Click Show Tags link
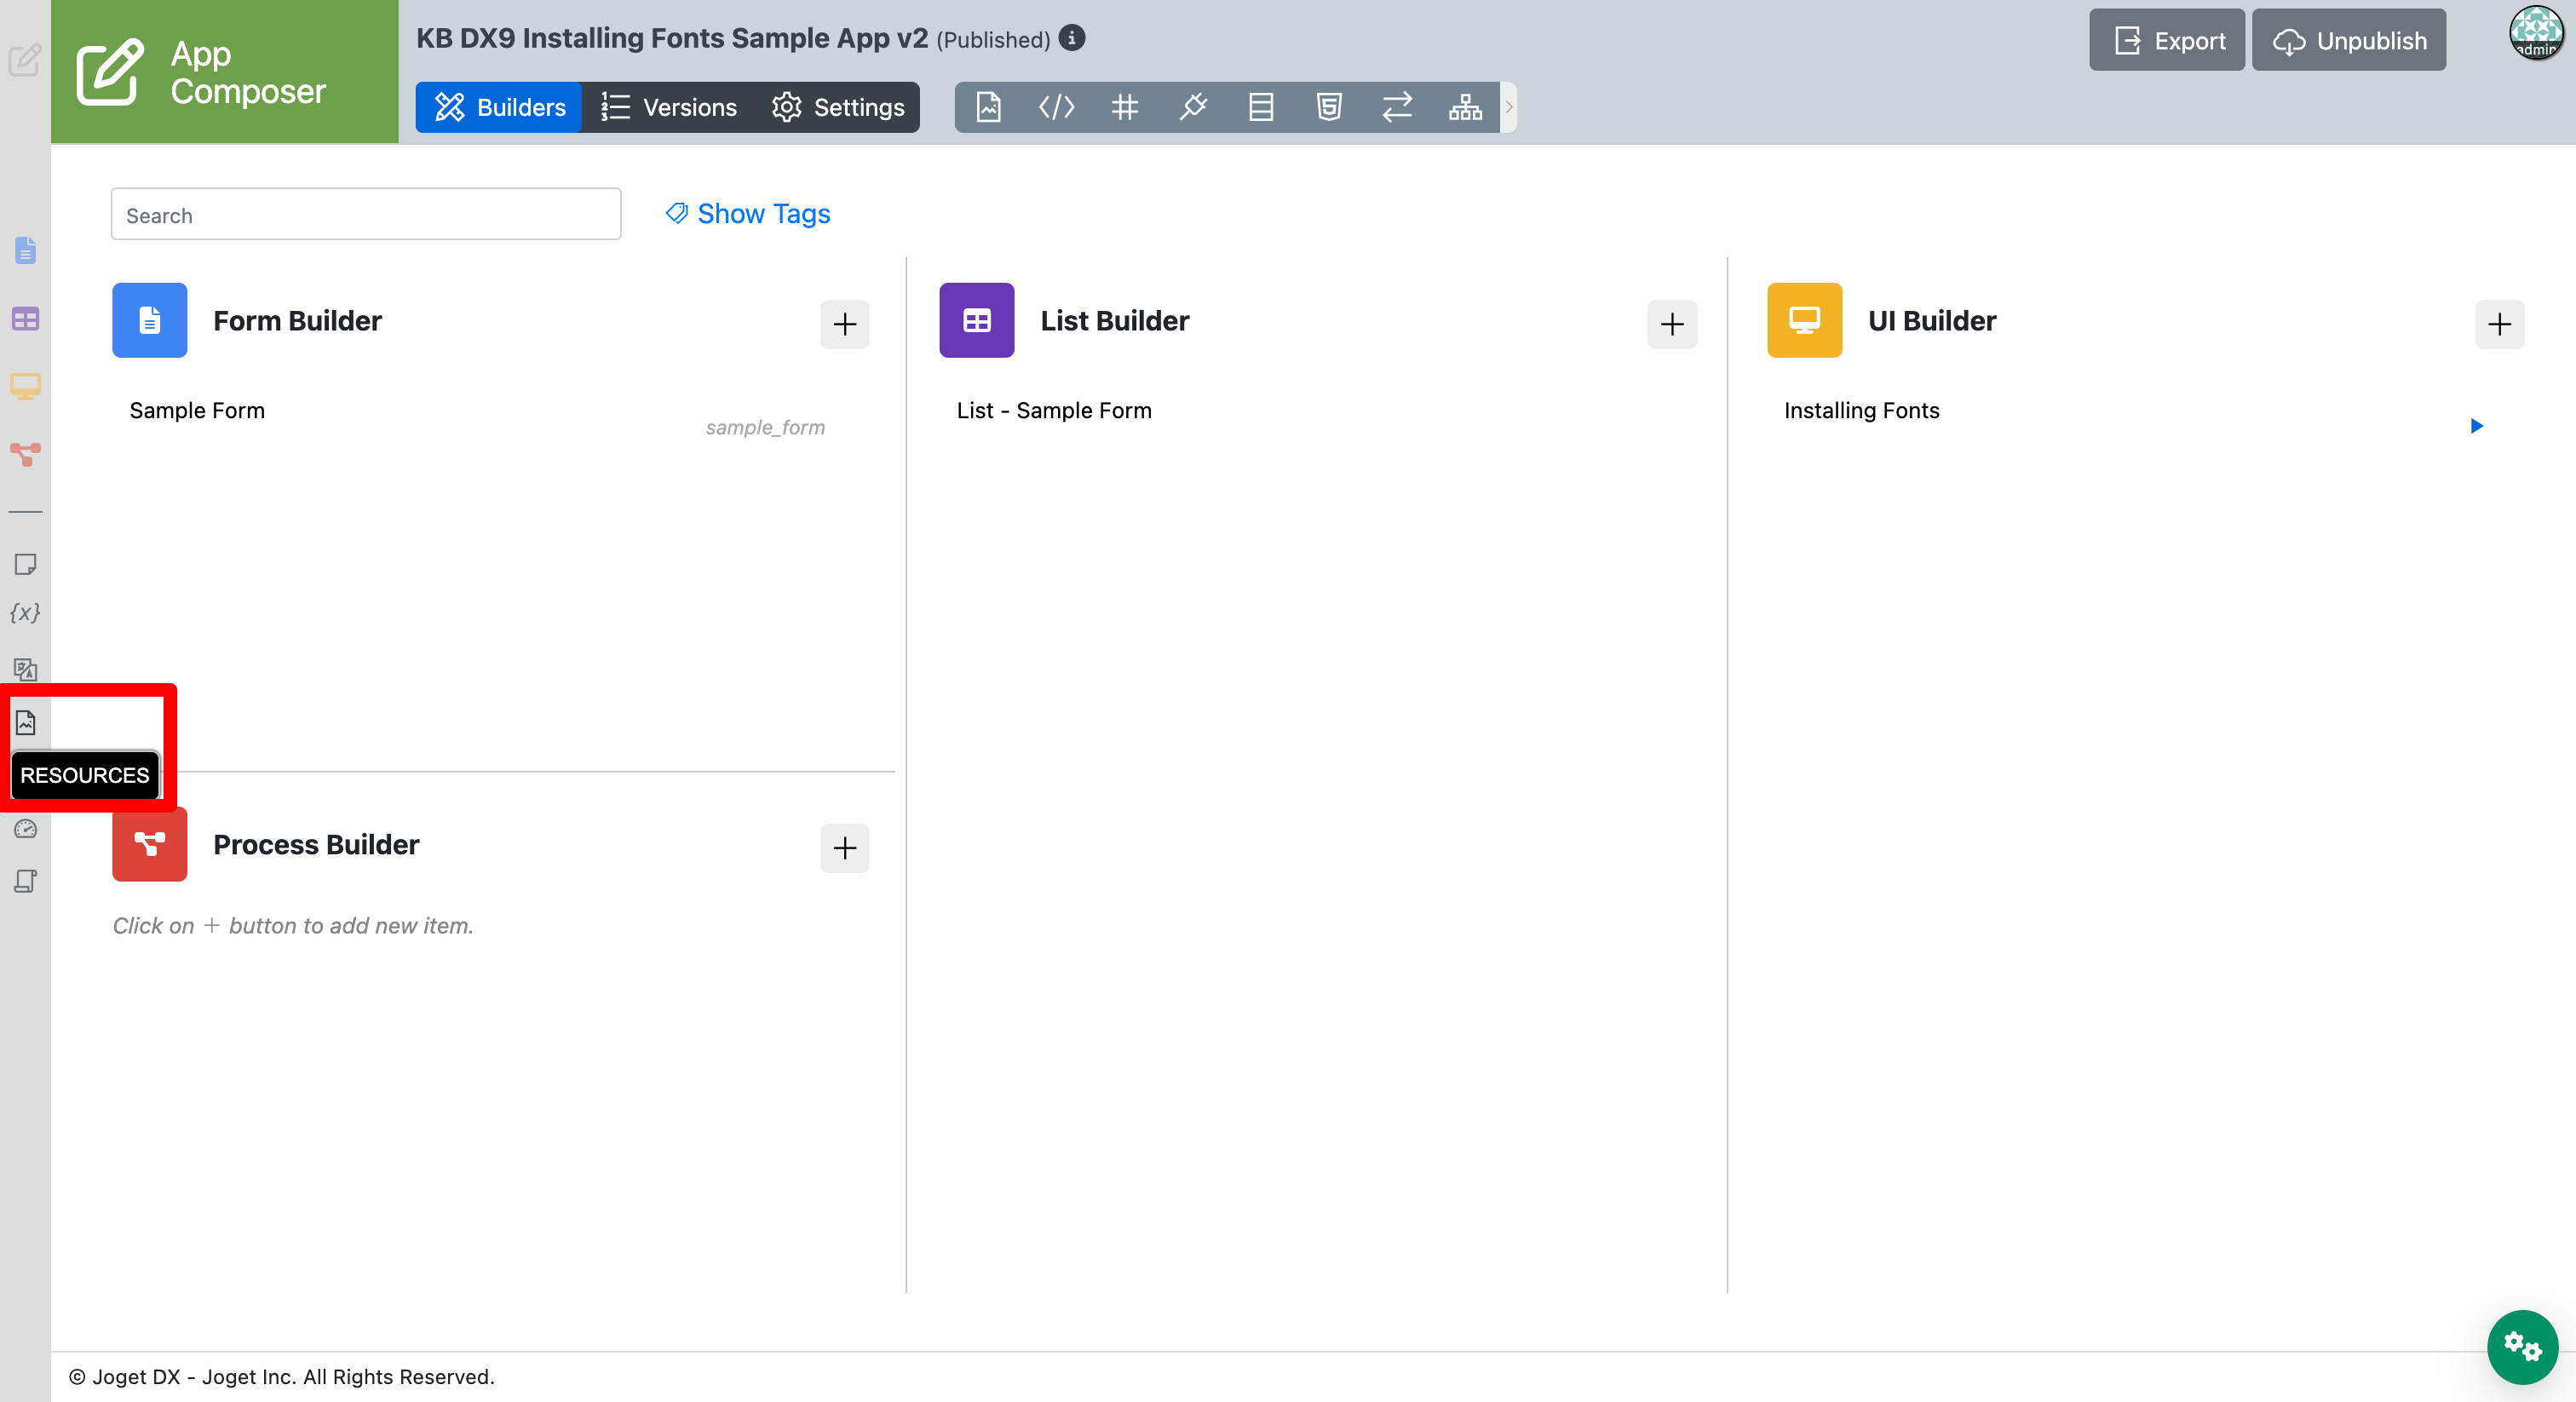The image size is (2576, 1402). point(748,214)
